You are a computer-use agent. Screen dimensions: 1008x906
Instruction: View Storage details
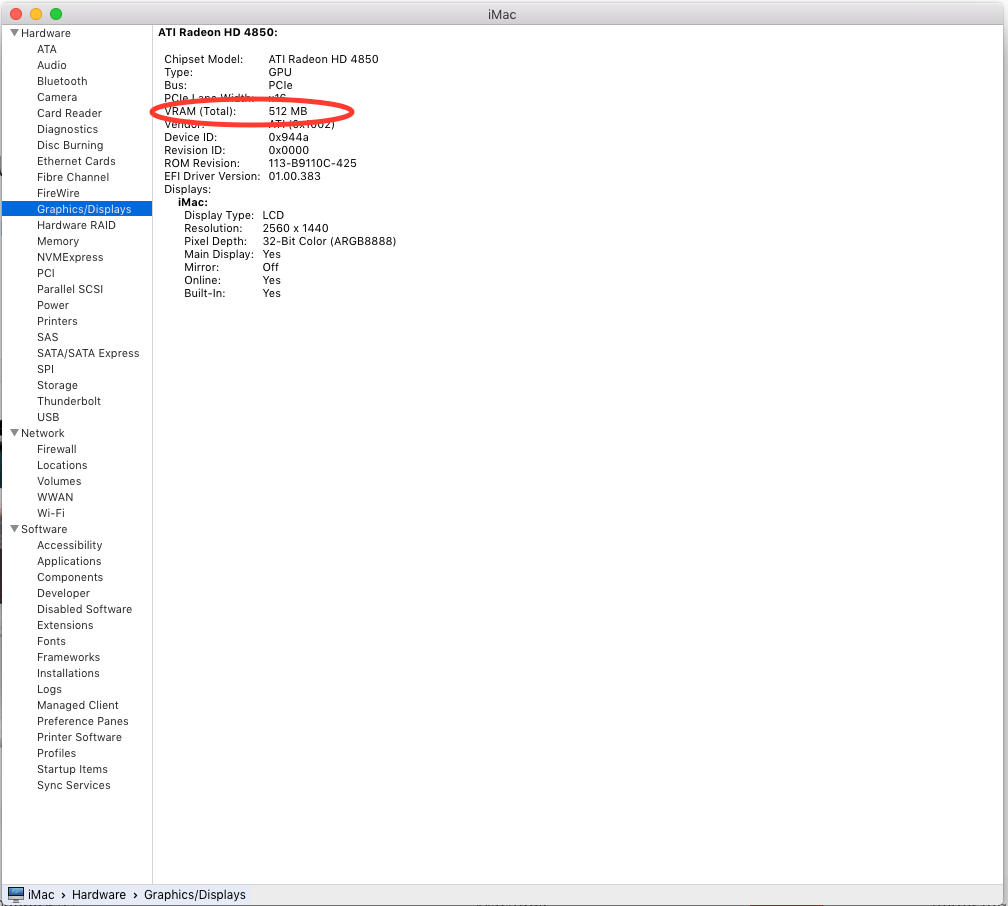point(57,385)
